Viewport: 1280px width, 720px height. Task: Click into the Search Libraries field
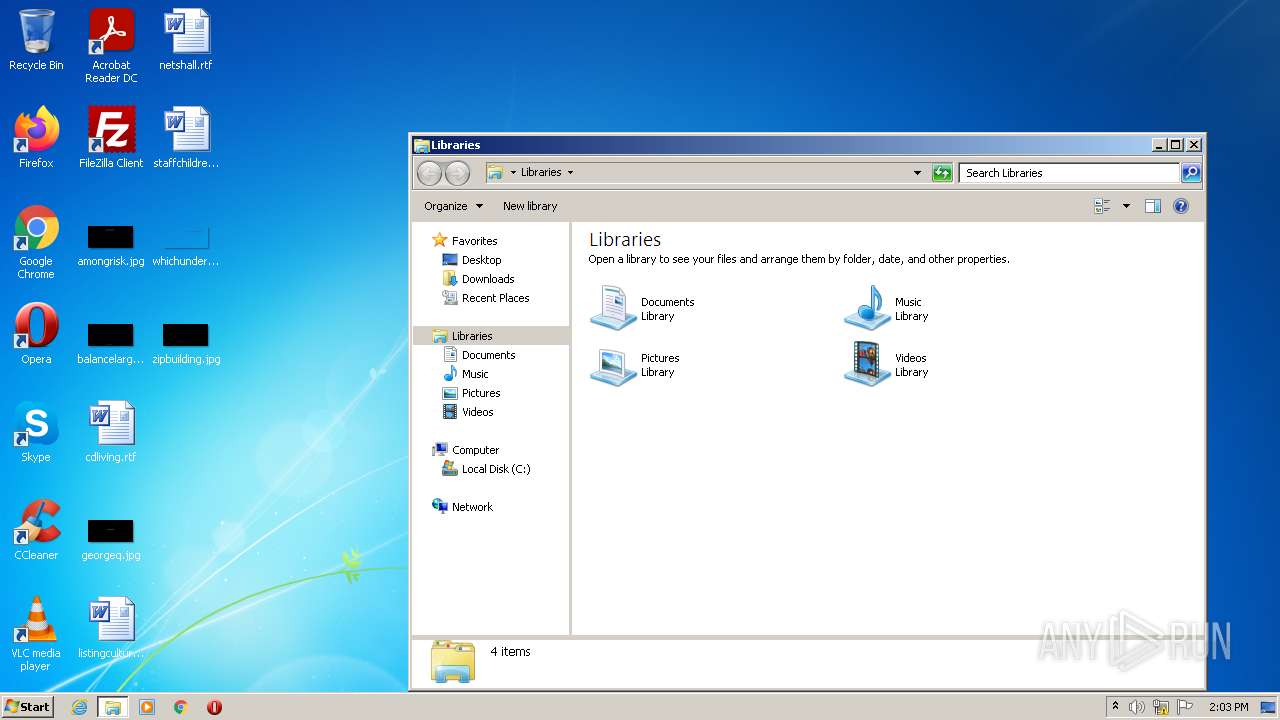(1069, 173)
